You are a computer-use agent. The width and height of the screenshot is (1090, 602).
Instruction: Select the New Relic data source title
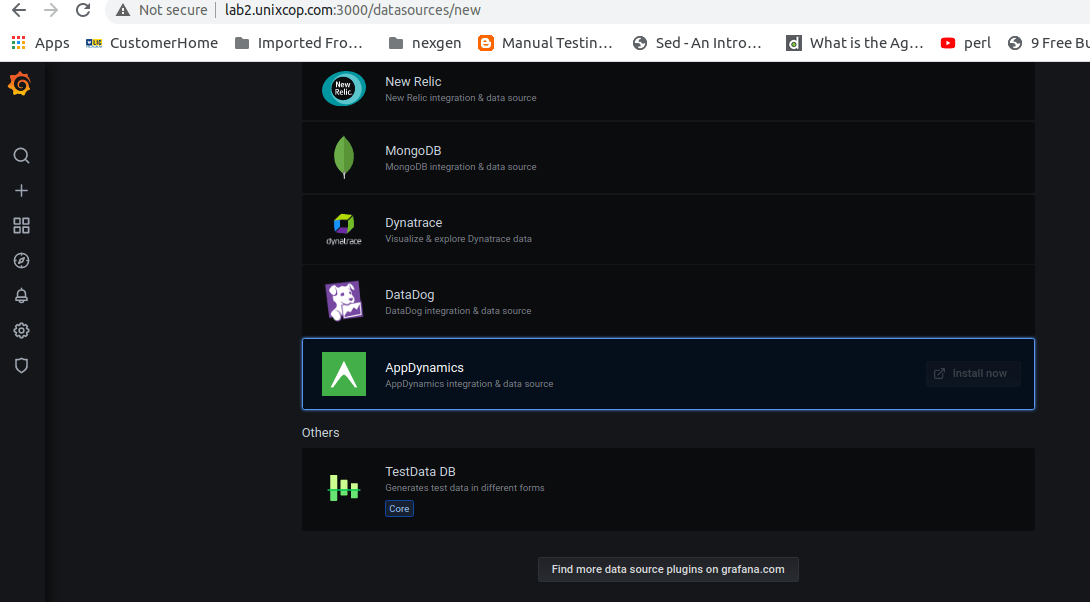pos(413,81)
